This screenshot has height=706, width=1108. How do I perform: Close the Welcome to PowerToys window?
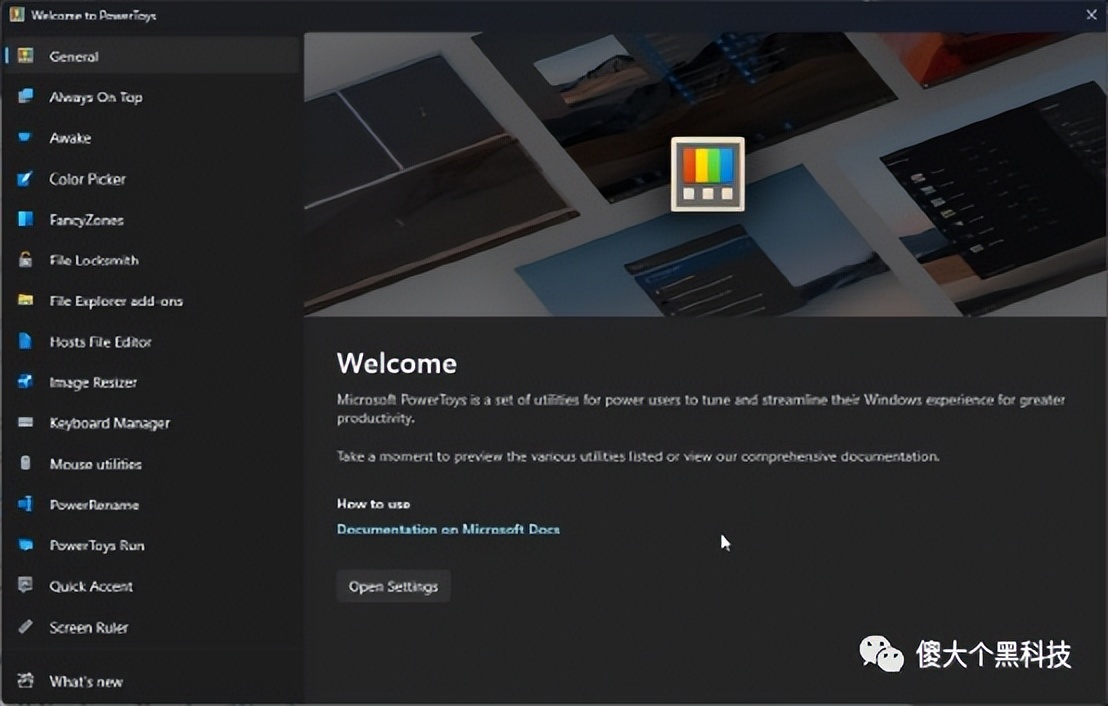(x=1091, y=14)
